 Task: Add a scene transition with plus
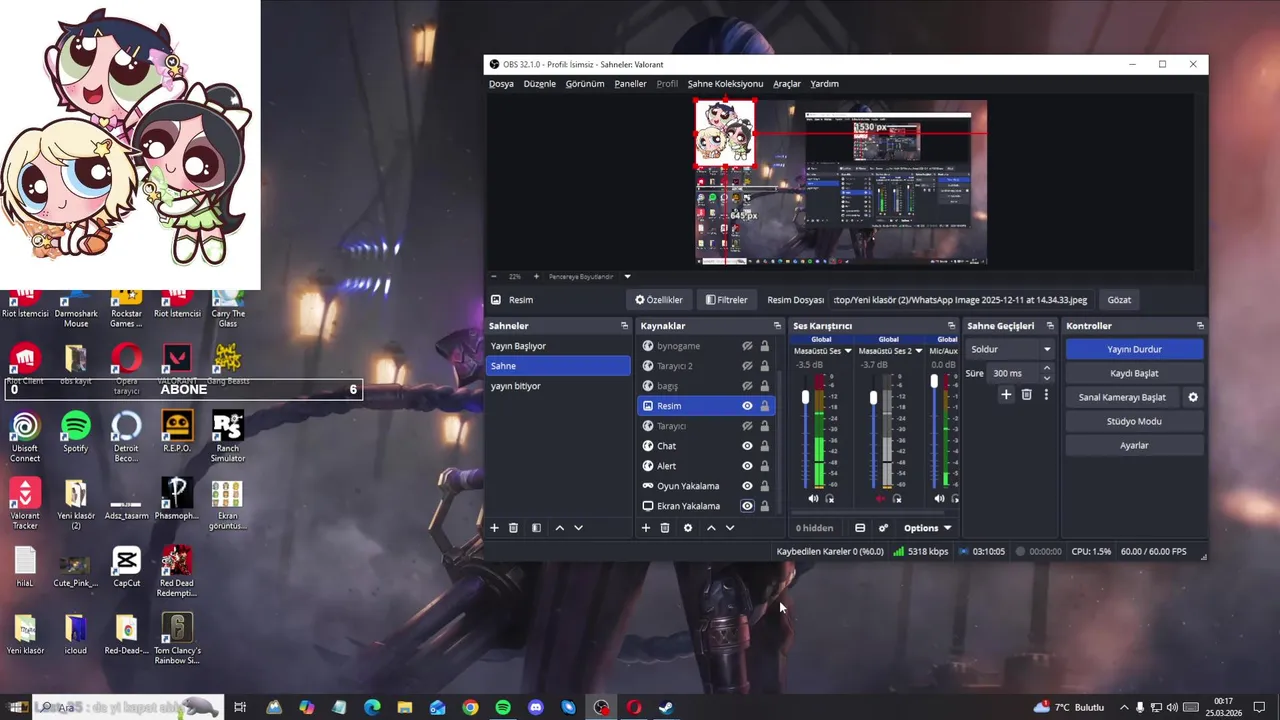(1007, 395)
